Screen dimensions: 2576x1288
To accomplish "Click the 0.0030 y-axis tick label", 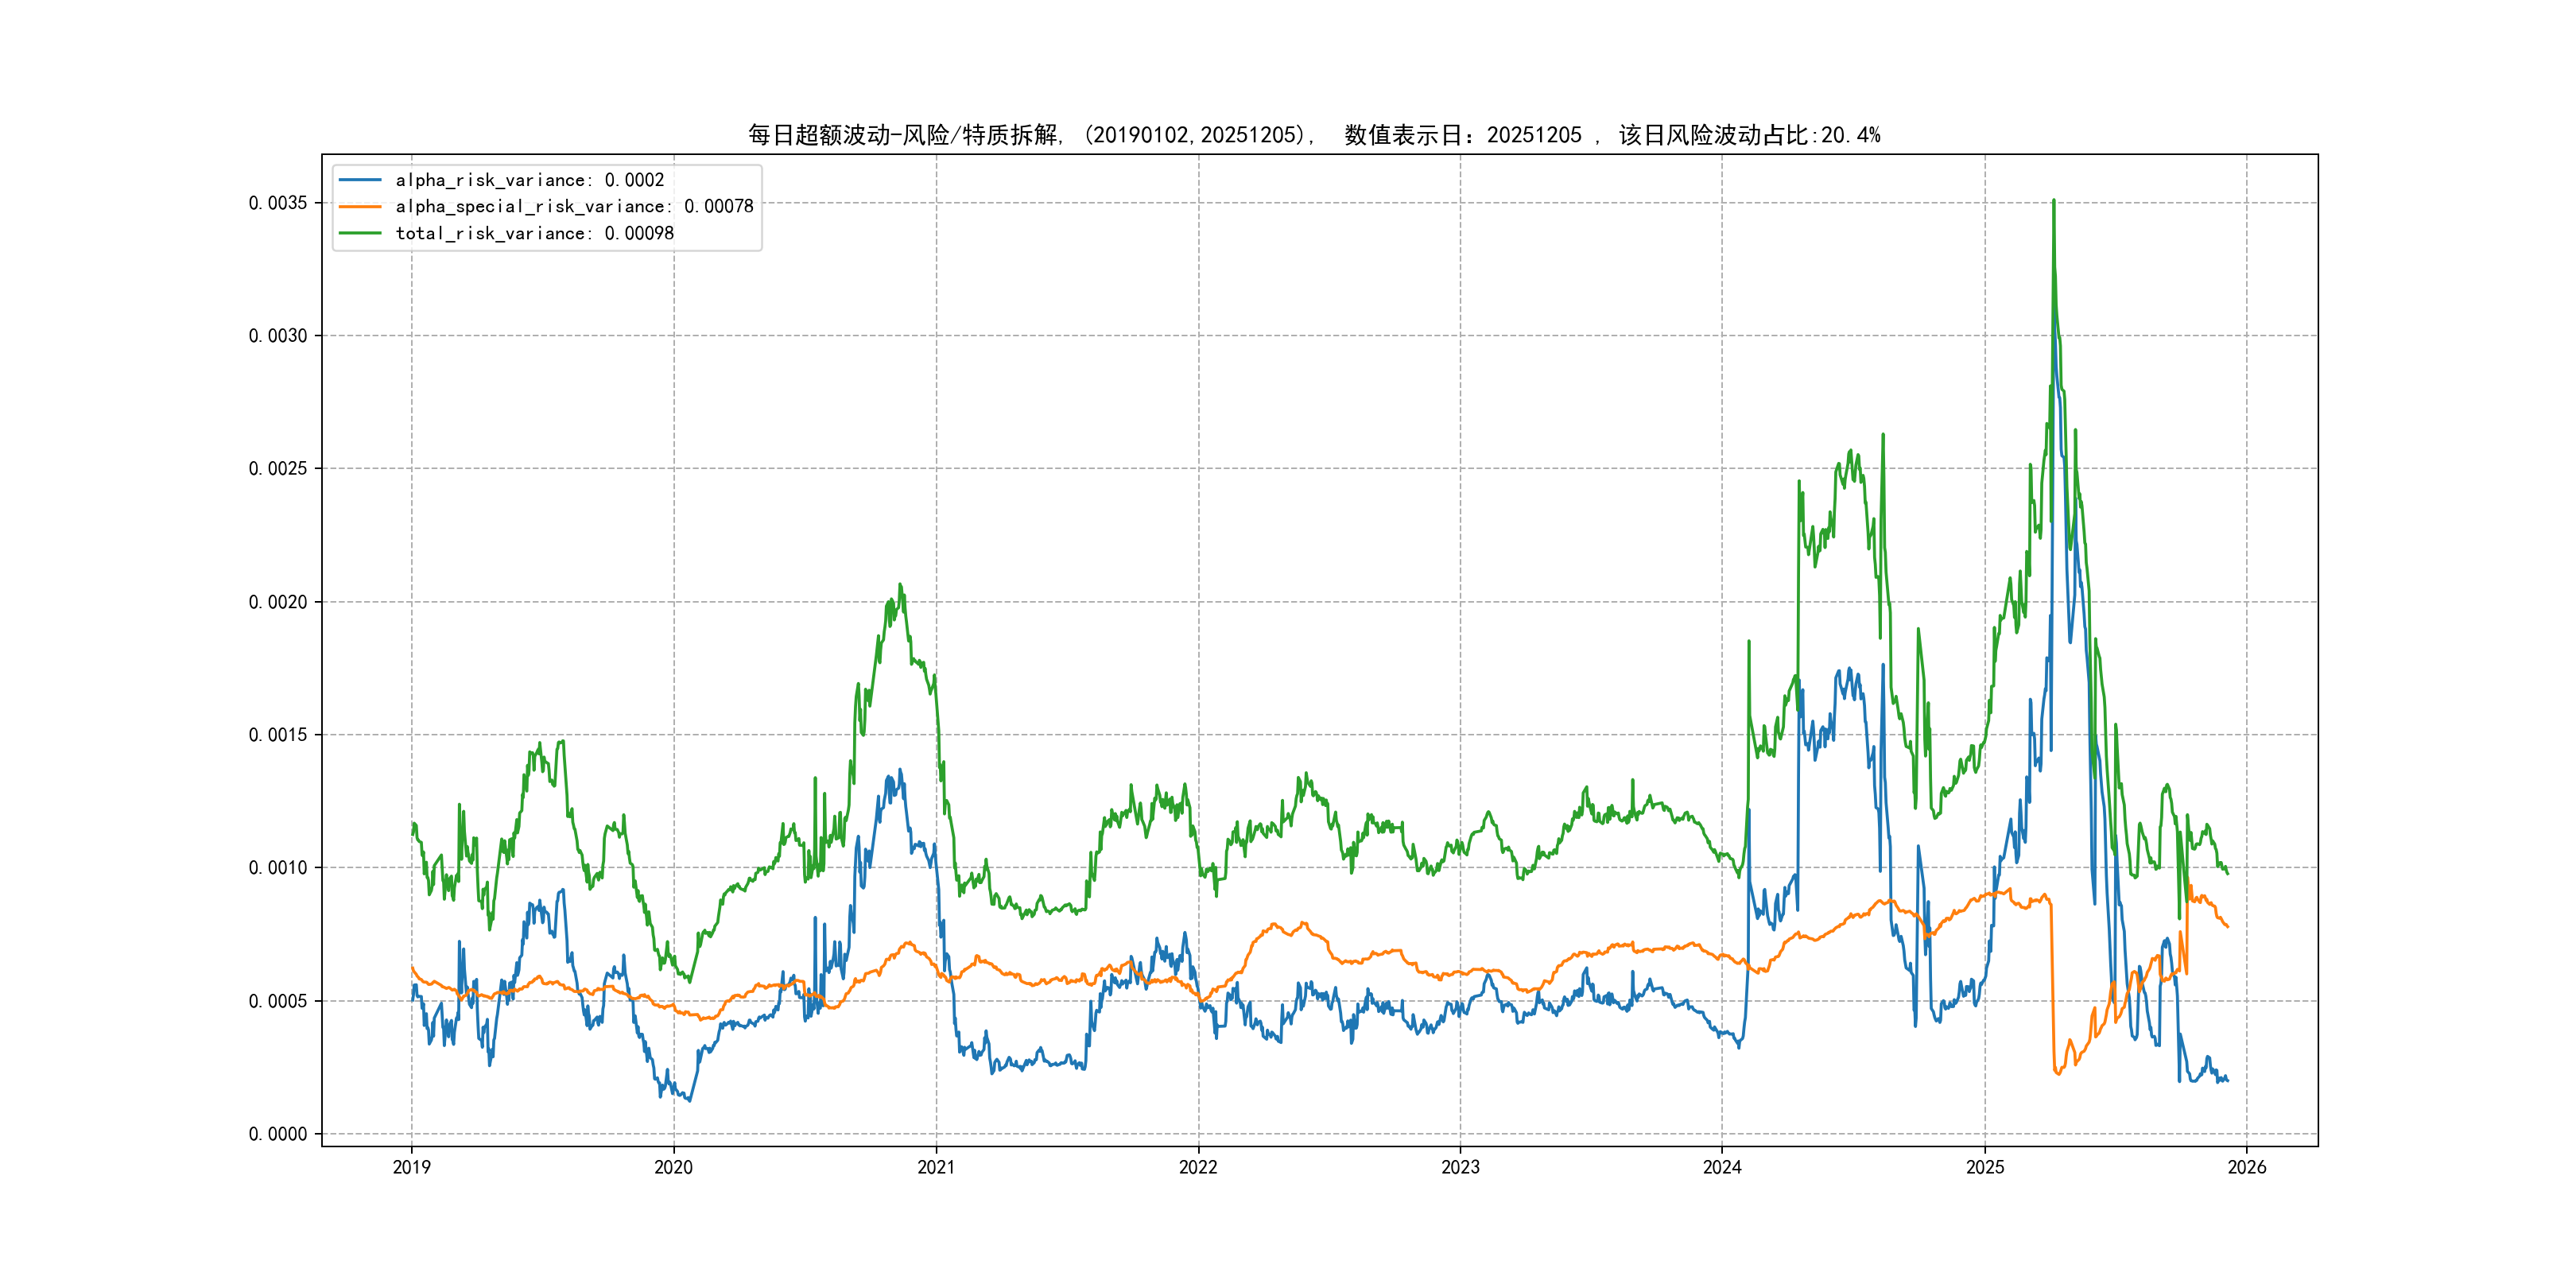I will pyautogui.click(x=277, y=336).
